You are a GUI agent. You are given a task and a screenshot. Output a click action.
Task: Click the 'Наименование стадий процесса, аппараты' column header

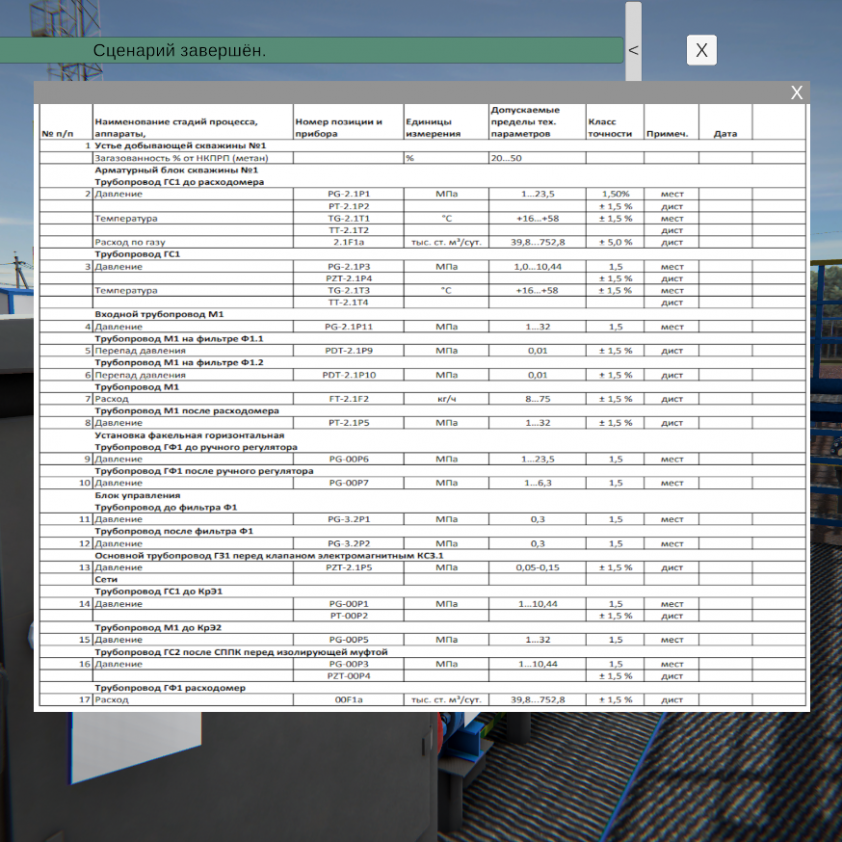[x=176, y=128]
